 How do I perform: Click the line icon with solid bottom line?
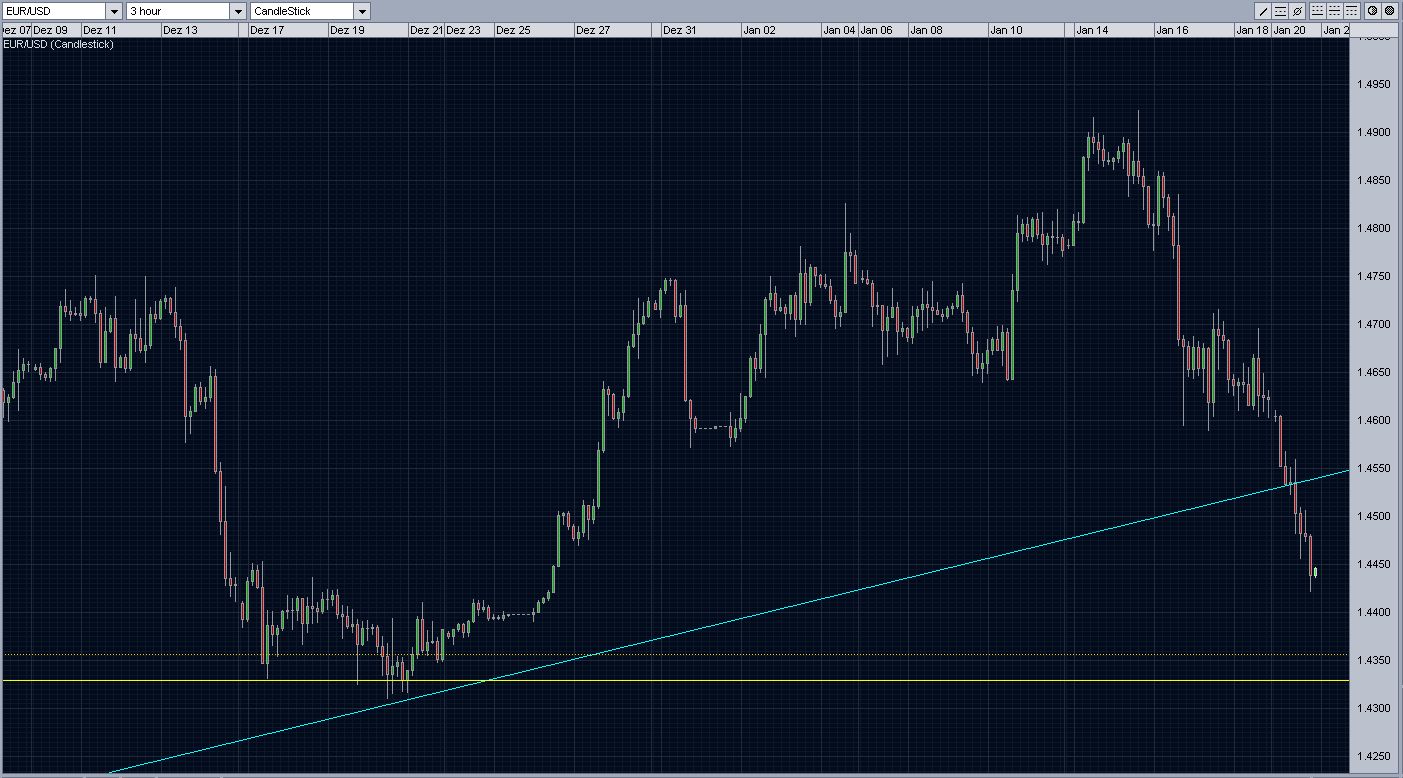1318,11
